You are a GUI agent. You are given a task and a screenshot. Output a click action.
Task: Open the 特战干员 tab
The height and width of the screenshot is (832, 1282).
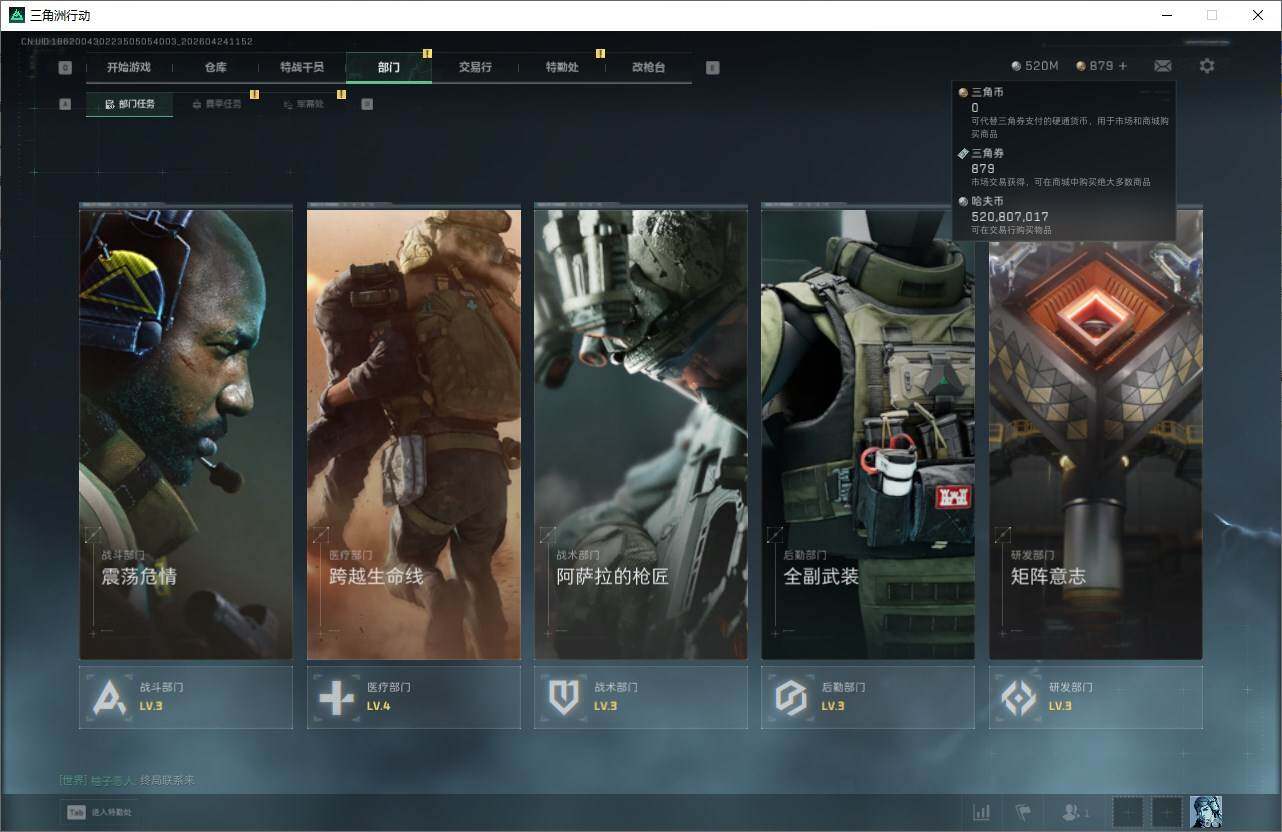pyautogui.click(x=302, y=68)
